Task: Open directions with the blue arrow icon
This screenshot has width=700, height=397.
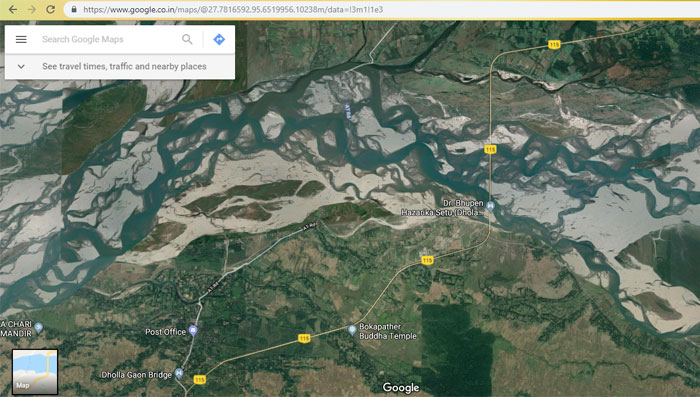Action: [219, 39]
